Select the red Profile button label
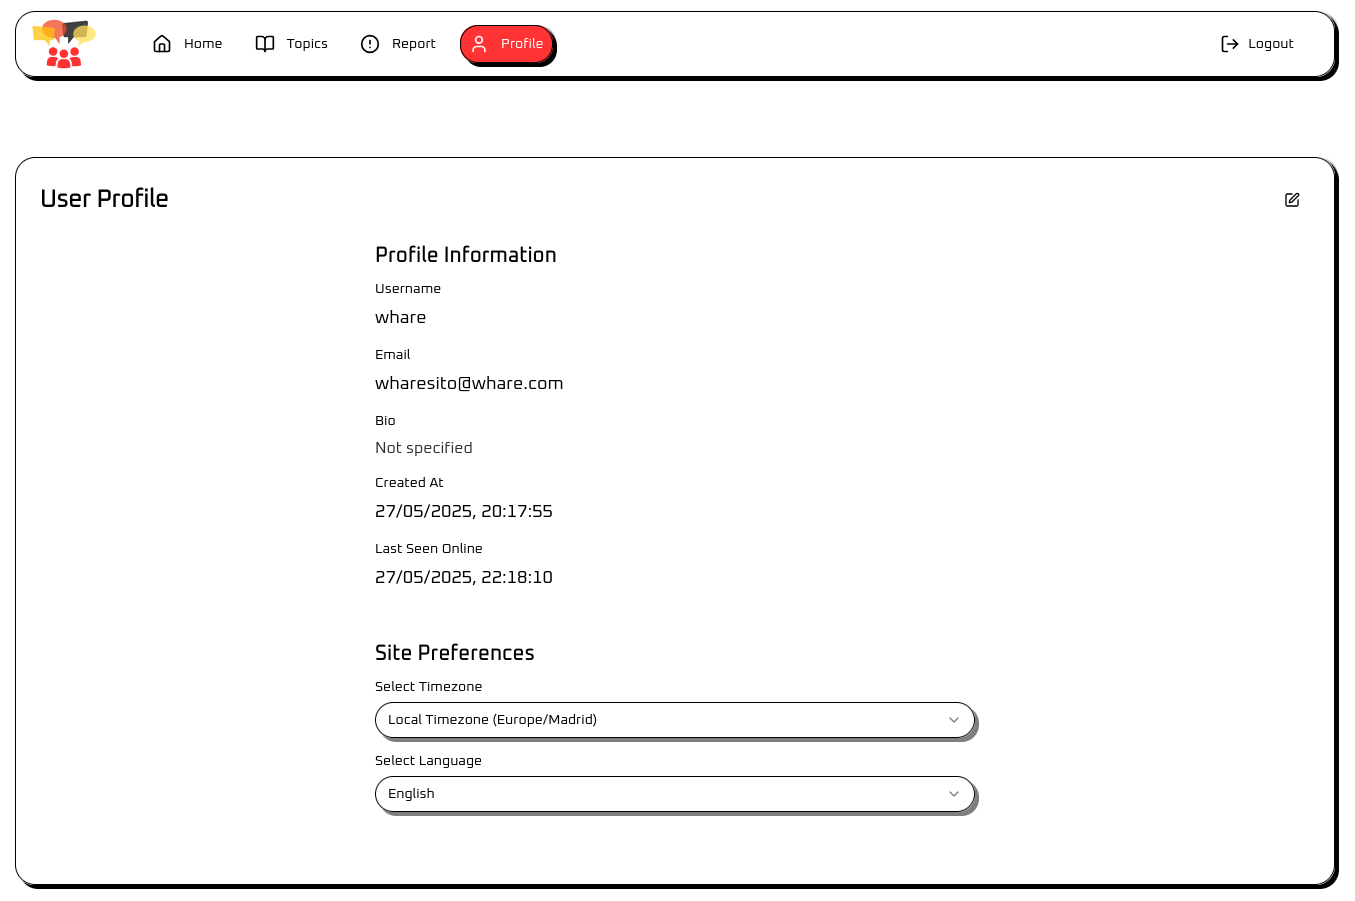 pos(521,44)
